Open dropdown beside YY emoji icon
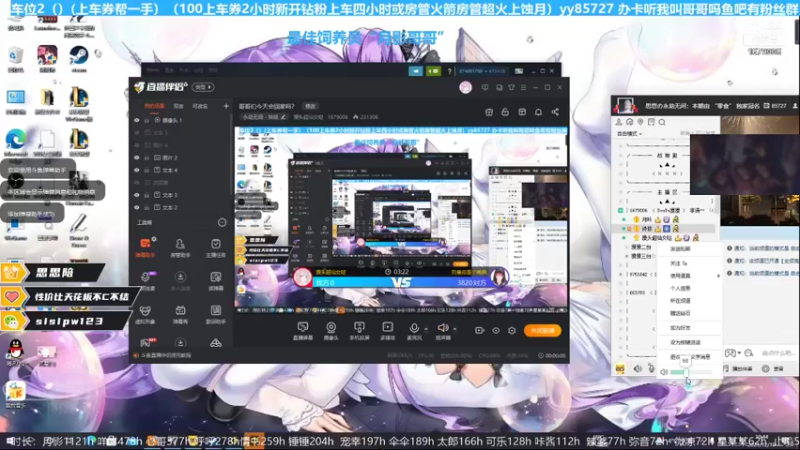This screenshot has height=450, width=800. (x=739, y=353)
